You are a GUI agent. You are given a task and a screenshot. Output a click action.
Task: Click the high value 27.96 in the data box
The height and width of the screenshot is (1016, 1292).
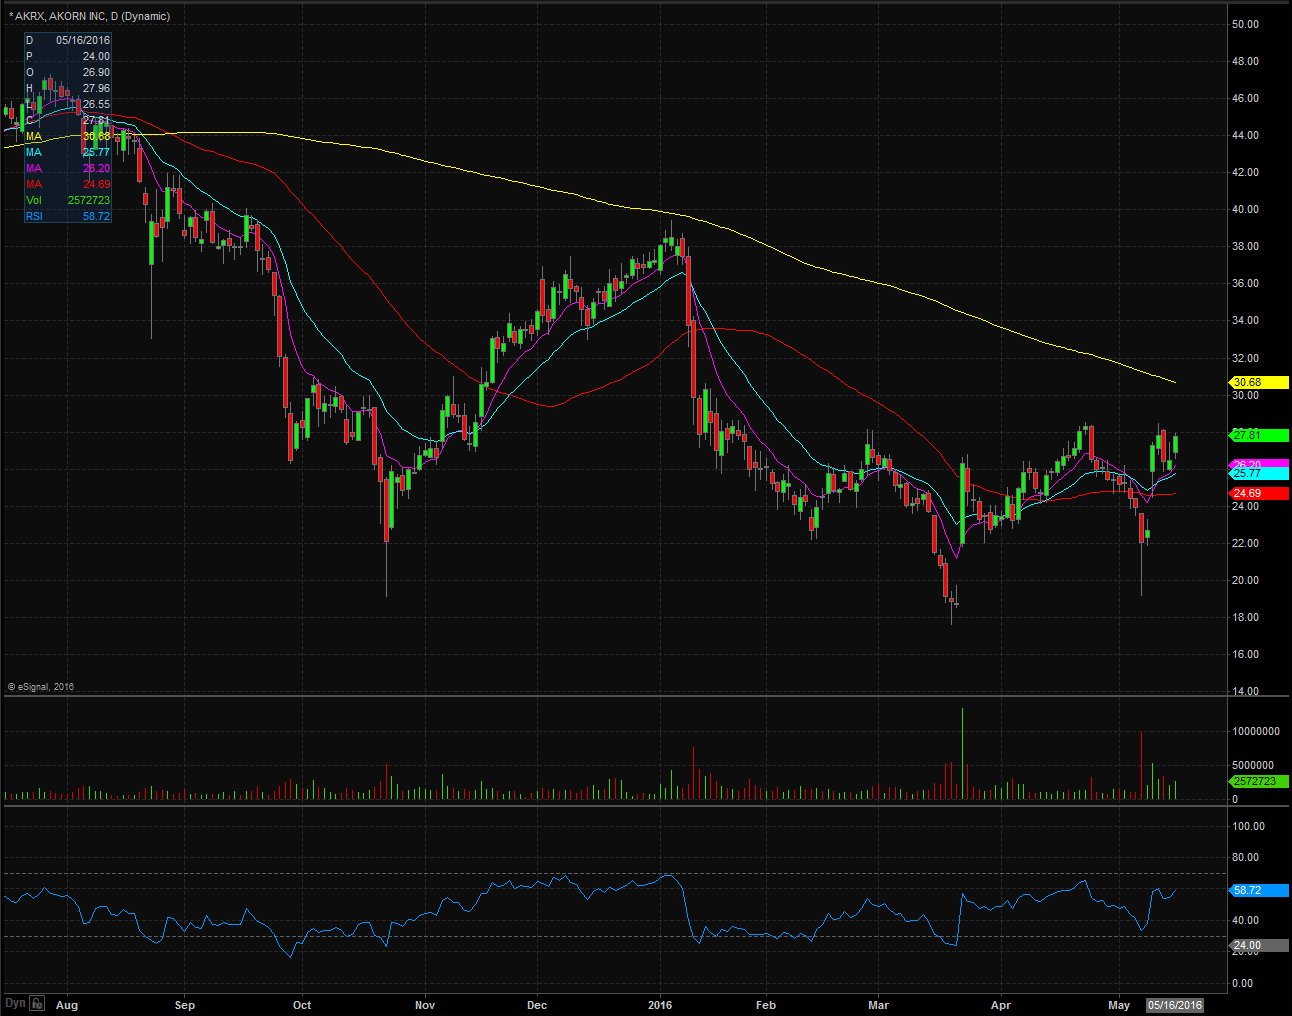[x=96, y=88]
